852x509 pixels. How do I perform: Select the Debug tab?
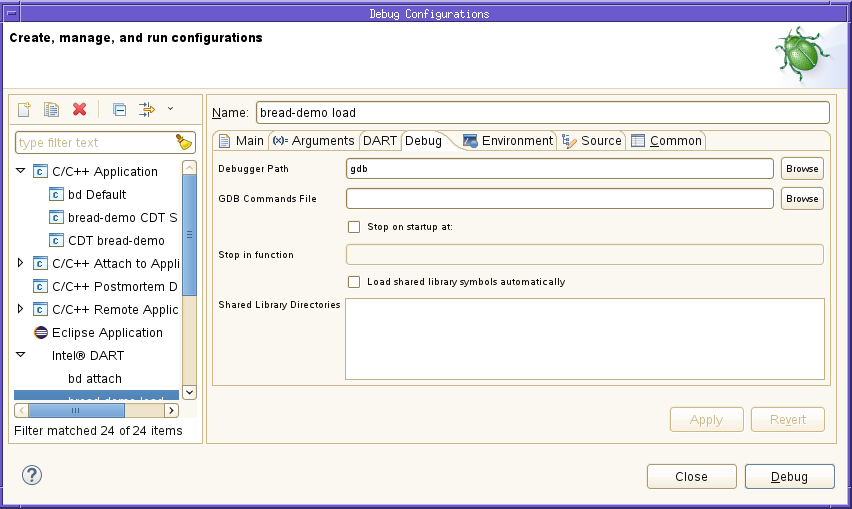pyautogui.click(x=423, y=141)
